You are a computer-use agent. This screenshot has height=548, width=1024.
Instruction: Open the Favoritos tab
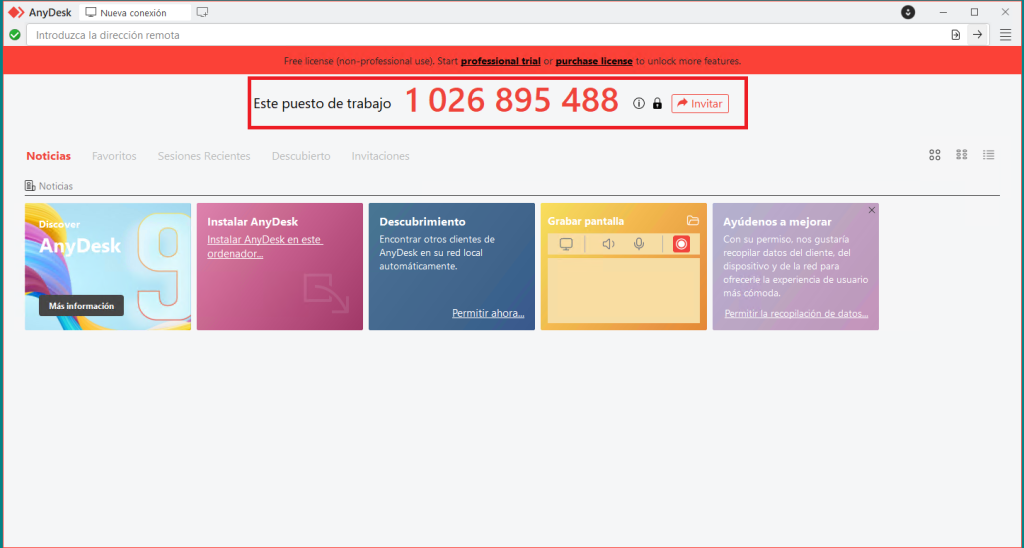coord(114,156)
